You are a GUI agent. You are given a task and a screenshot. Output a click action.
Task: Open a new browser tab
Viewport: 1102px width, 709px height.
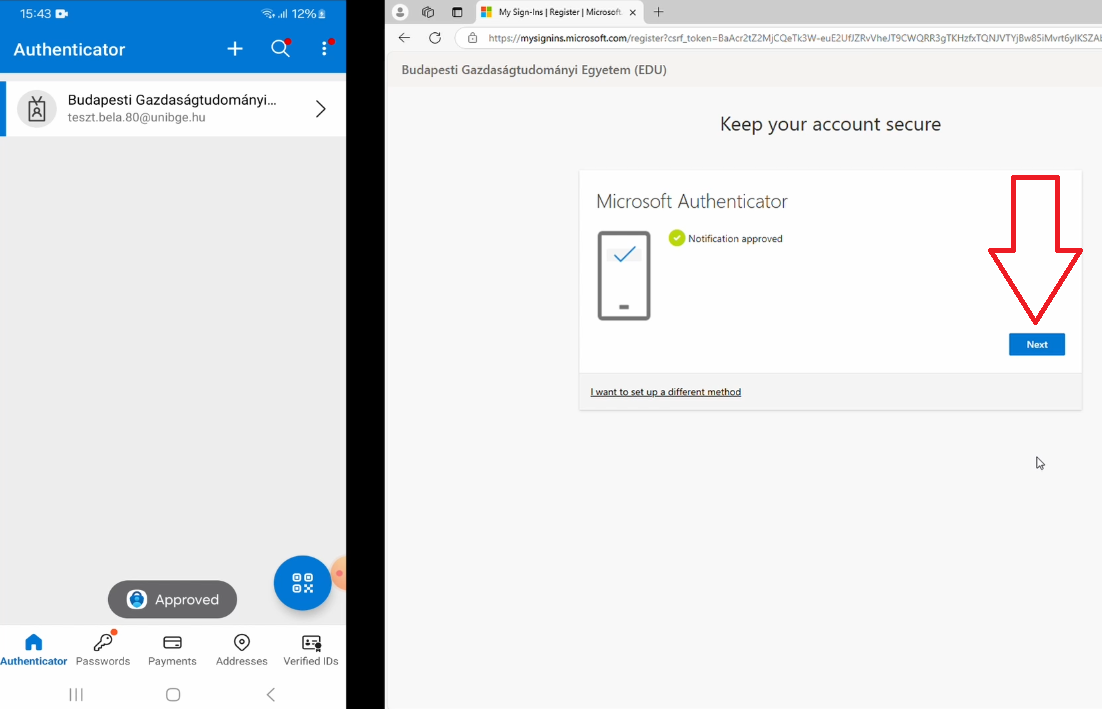tap(659, 12)
